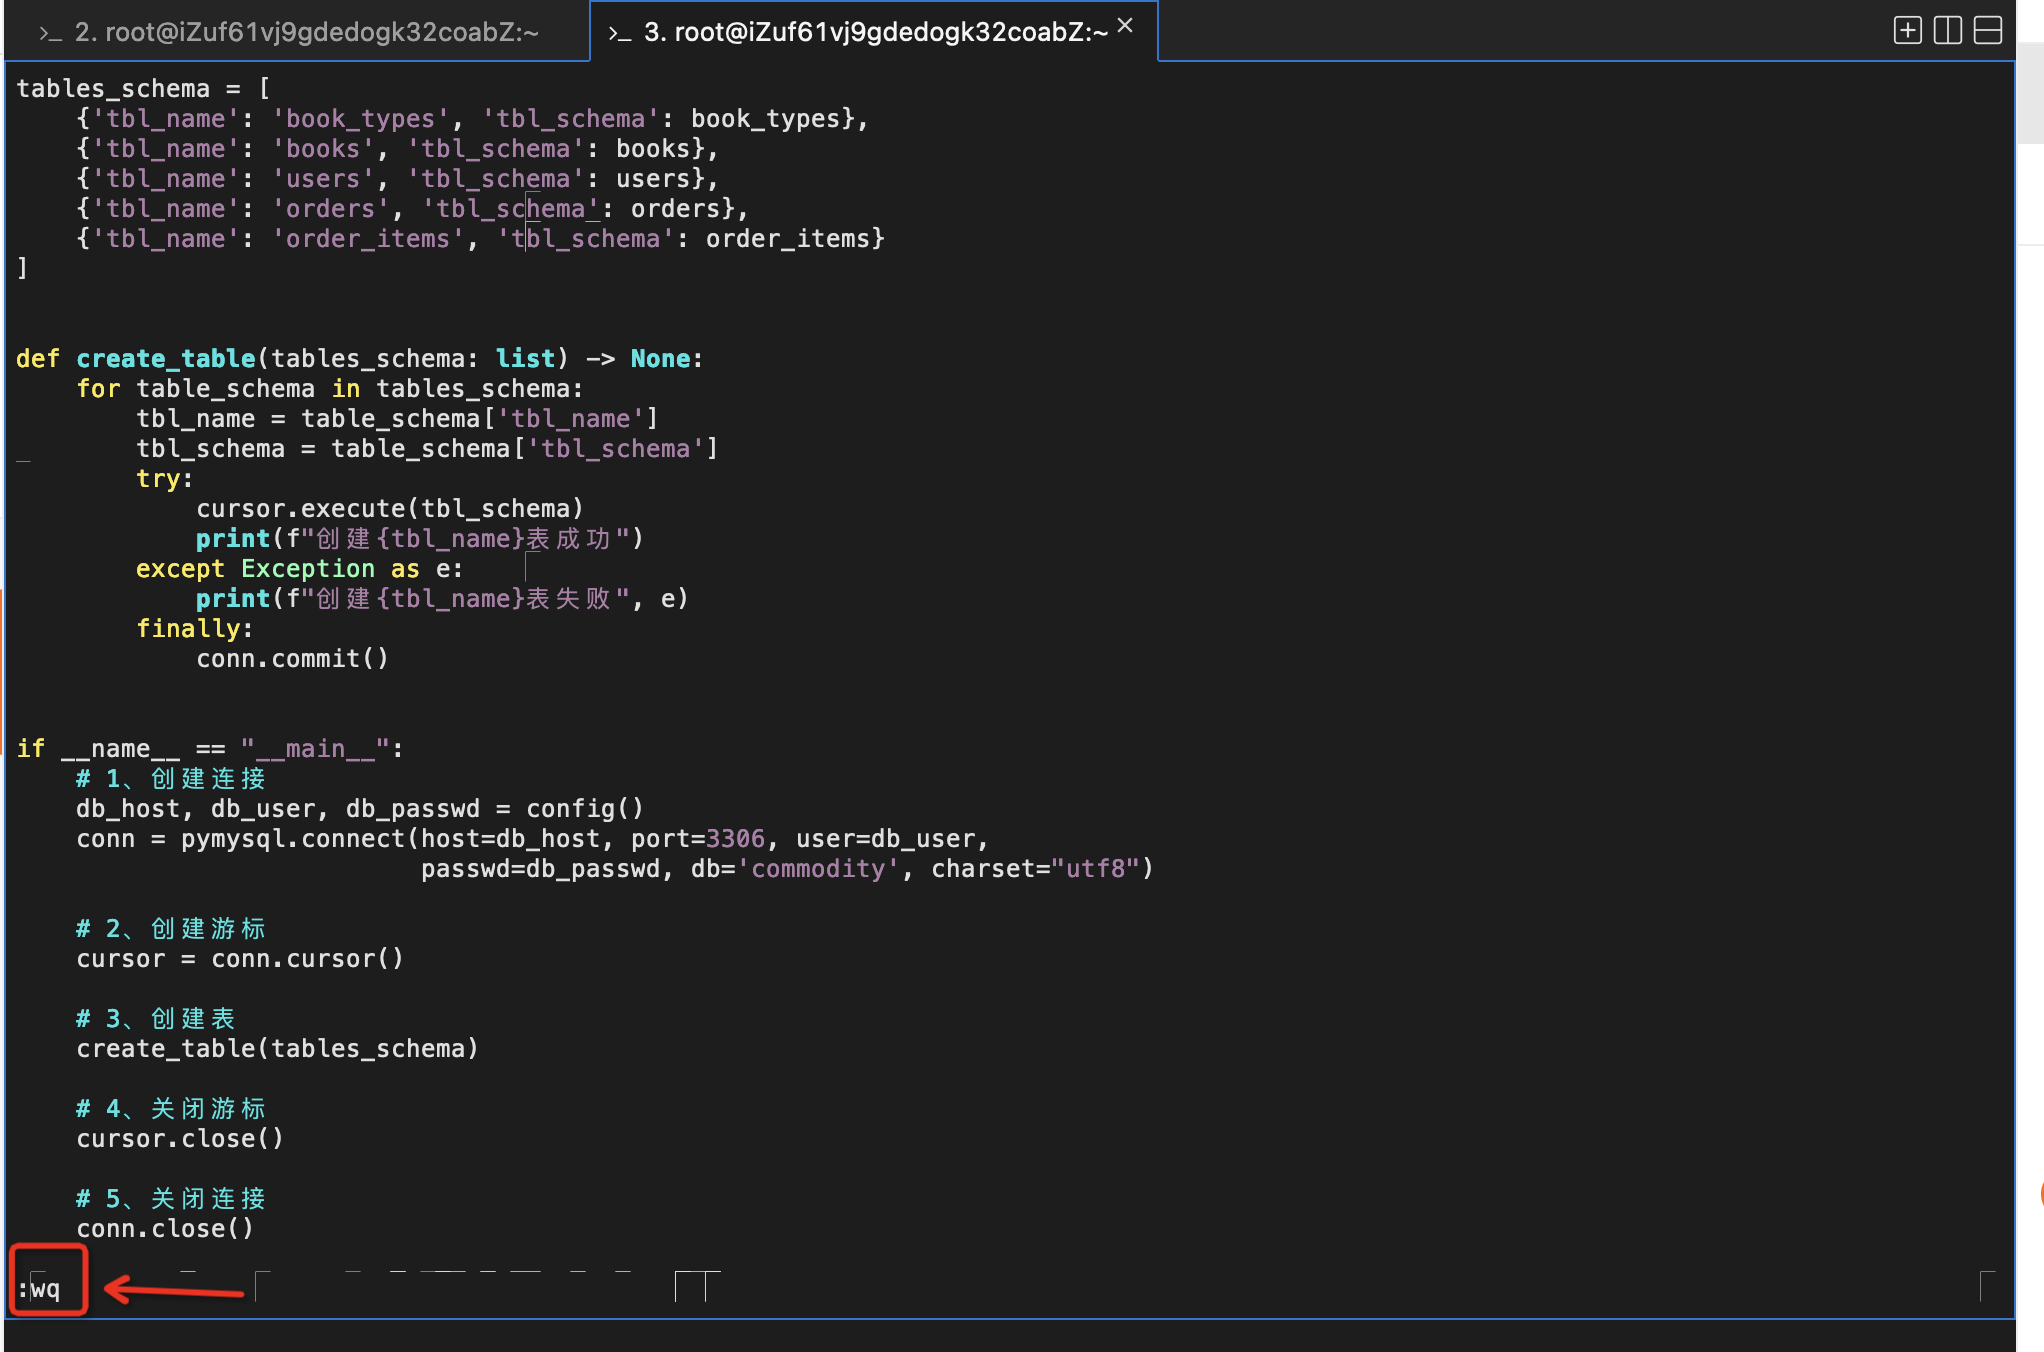The height and width of the screenshot is (1352, 2044).
Task: Click the split horizontally icon
Action: click(1987, 31)
